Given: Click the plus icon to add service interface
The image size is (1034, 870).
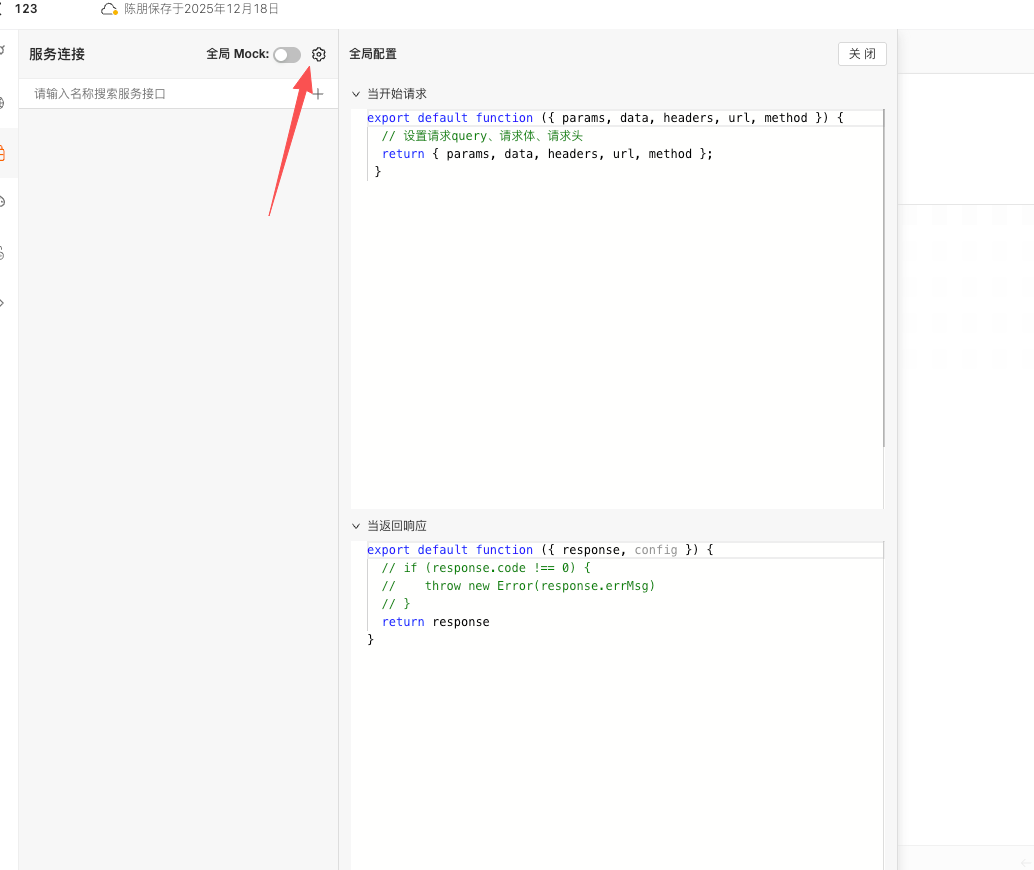Looking at the screenshot, I should coord(318,94).
